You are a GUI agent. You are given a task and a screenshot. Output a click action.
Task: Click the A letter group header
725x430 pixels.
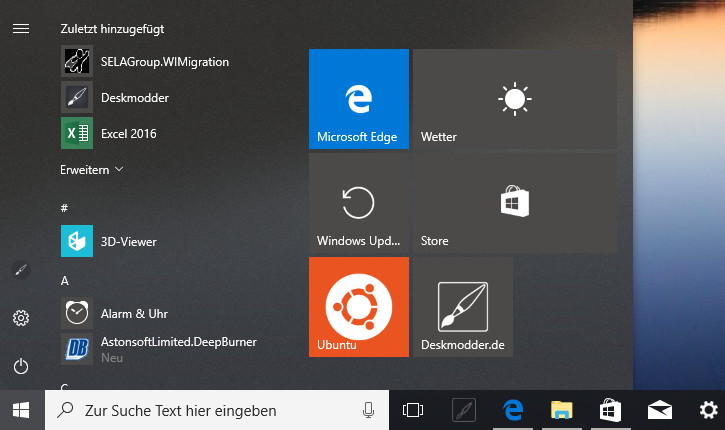click(65, 281)
